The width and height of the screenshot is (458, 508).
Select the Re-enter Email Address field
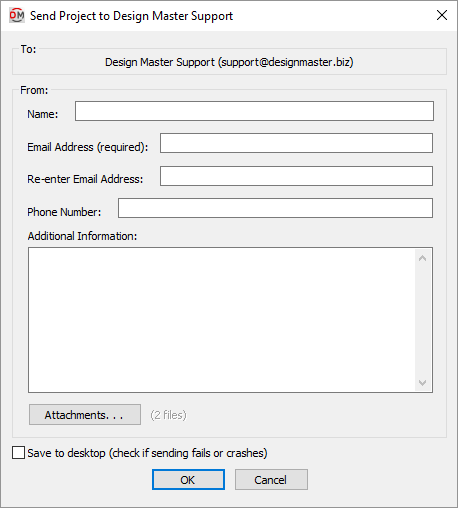coord(296,176)
